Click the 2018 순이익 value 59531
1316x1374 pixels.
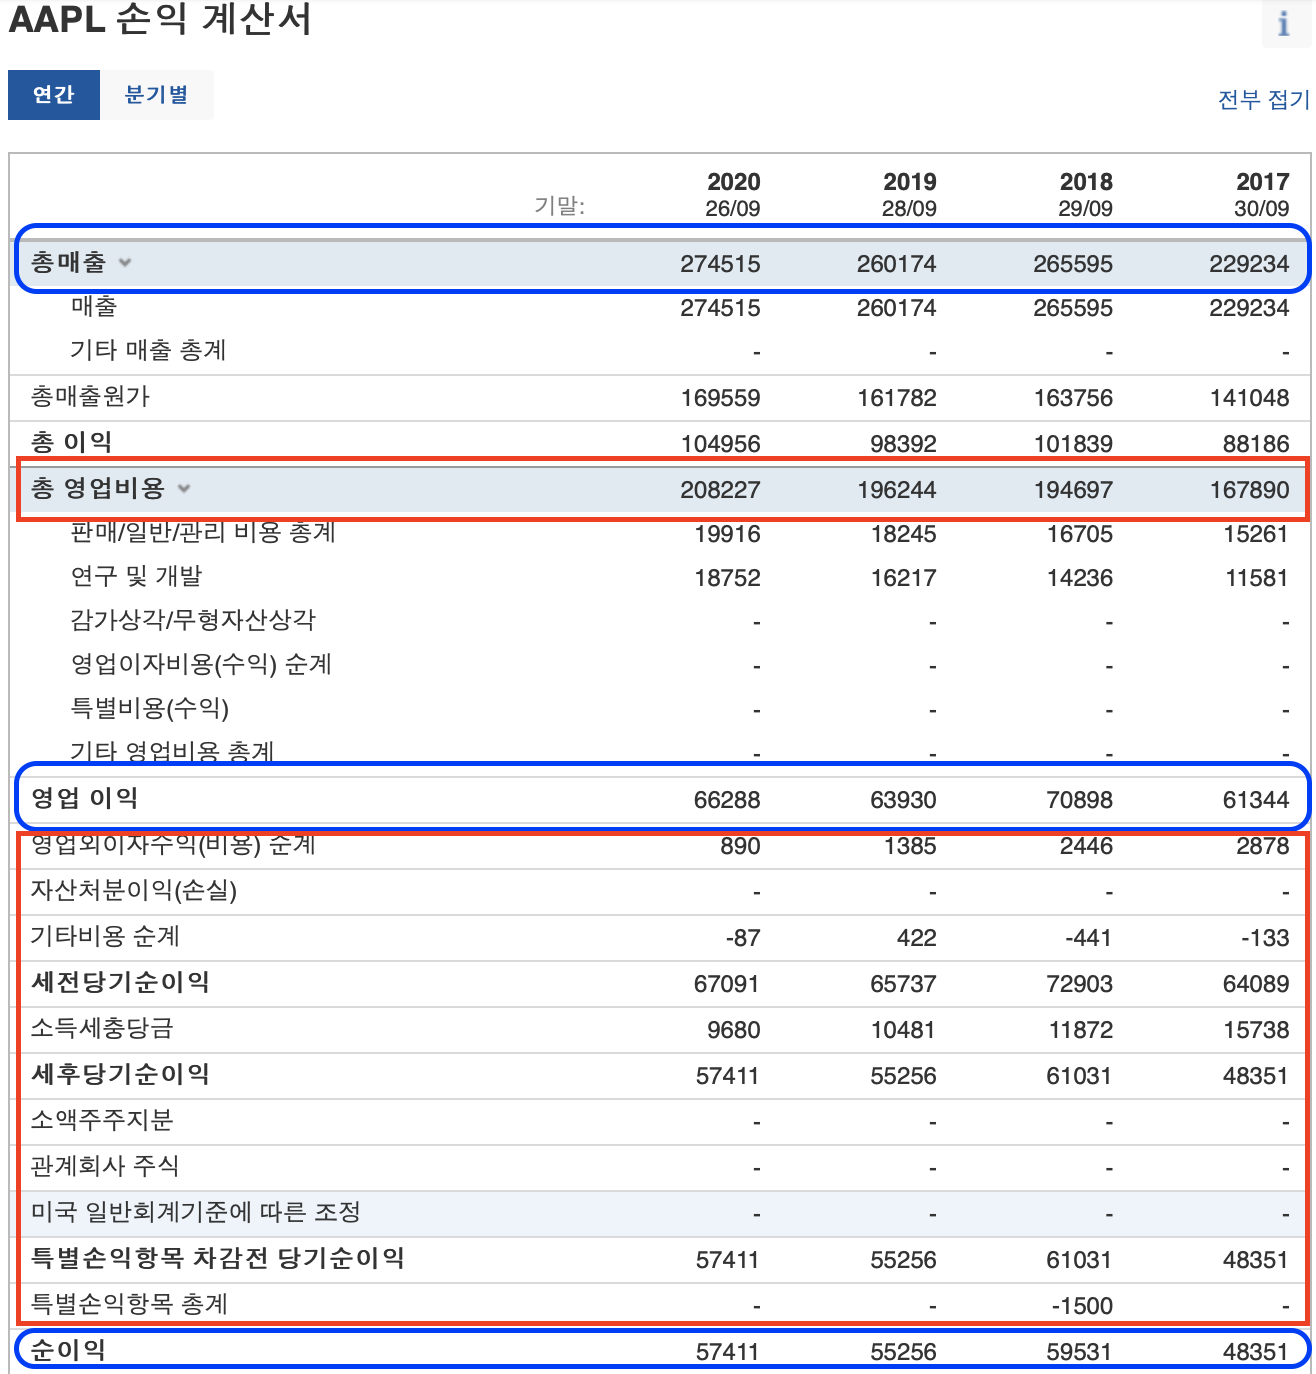[1080, 1352]
